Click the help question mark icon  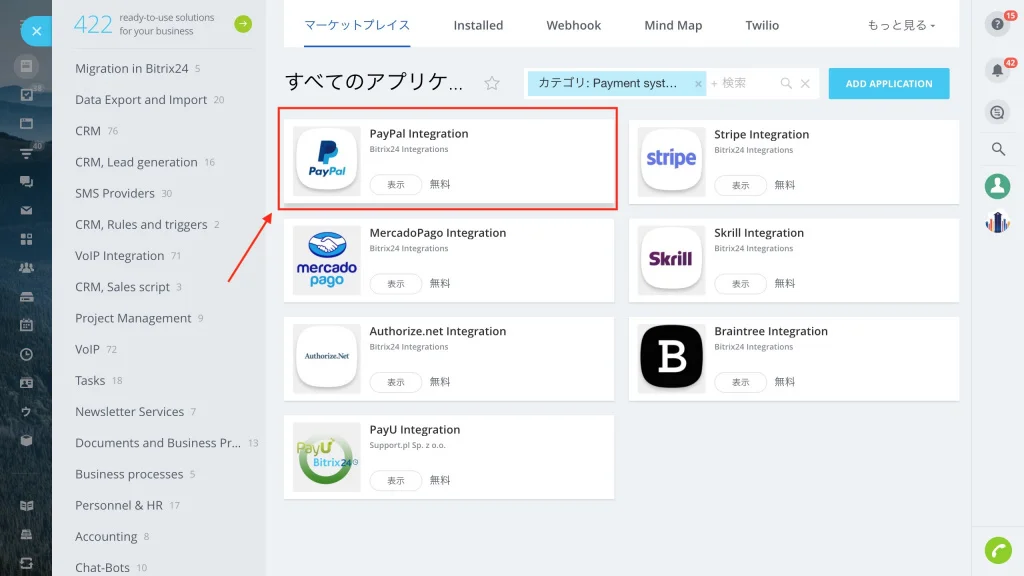[997, 24]
